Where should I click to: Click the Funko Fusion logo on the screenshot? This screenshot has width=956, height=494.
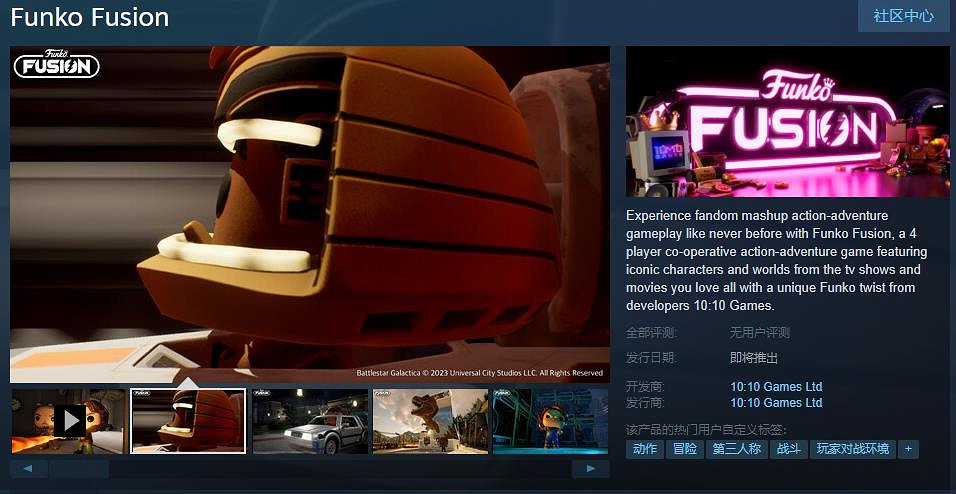click(57, 65)
